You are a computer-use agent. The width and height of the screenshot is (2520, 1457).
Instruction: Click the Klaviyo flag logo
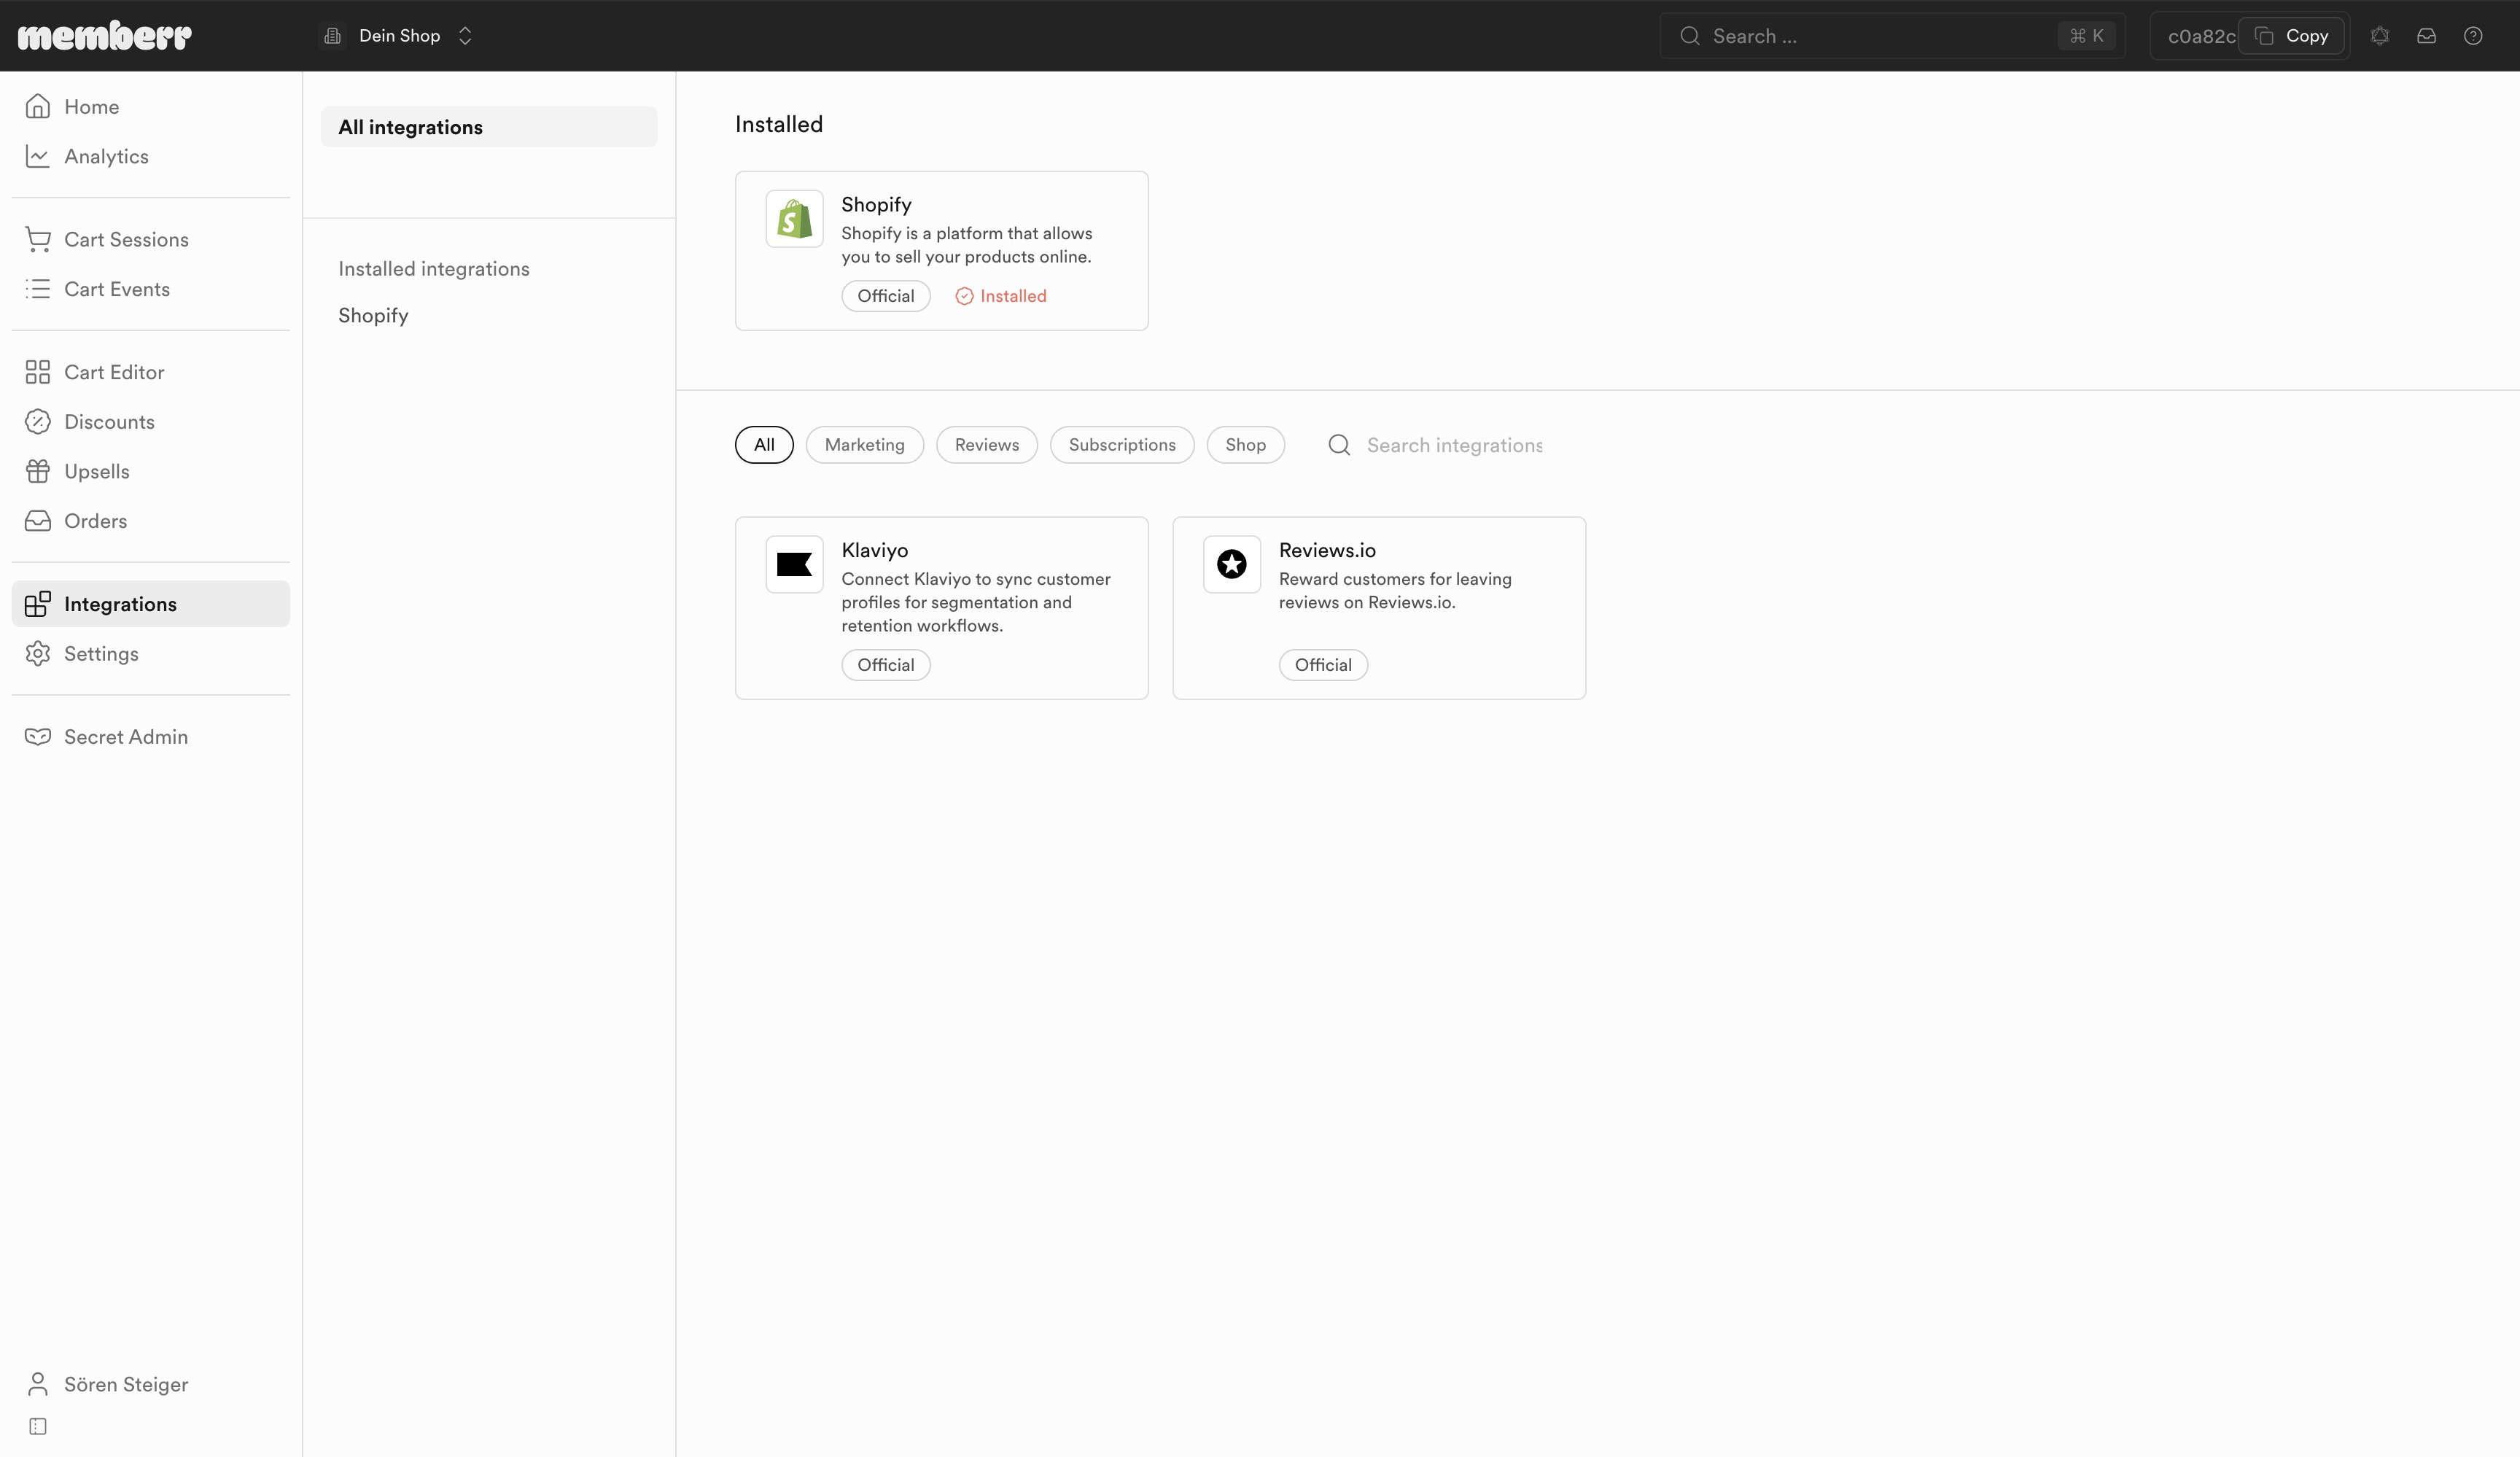(795, 565)
